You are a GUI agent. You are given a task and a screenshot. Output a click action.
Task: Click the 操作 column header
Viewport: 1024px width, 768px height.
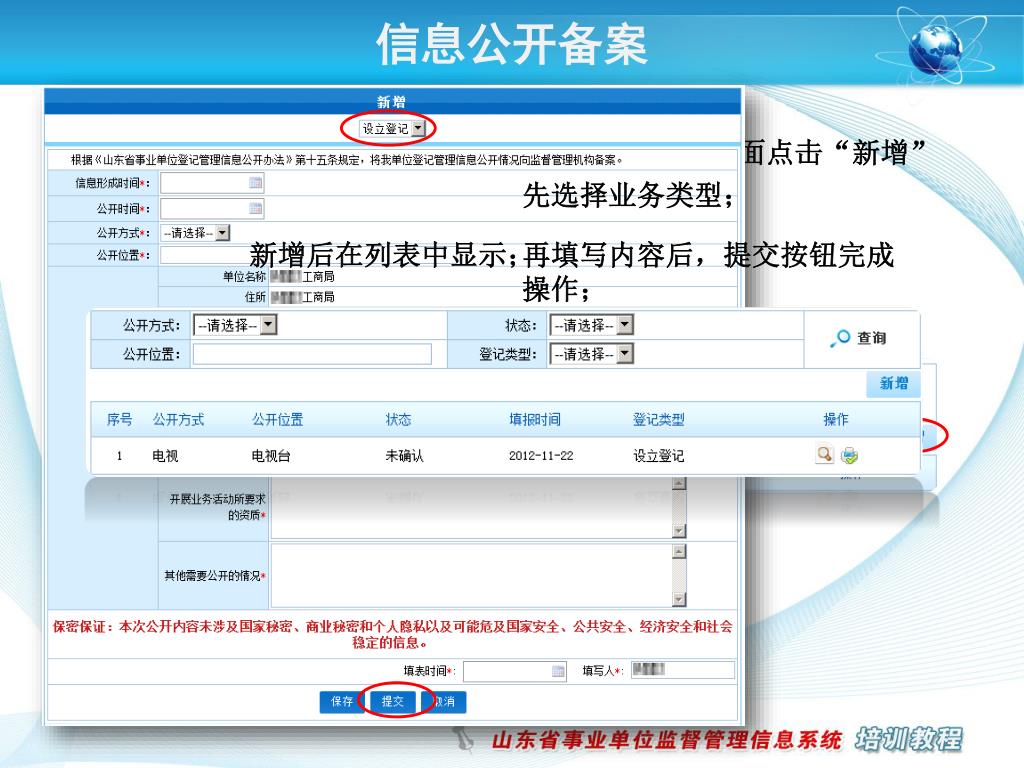[x=835, y=419]
